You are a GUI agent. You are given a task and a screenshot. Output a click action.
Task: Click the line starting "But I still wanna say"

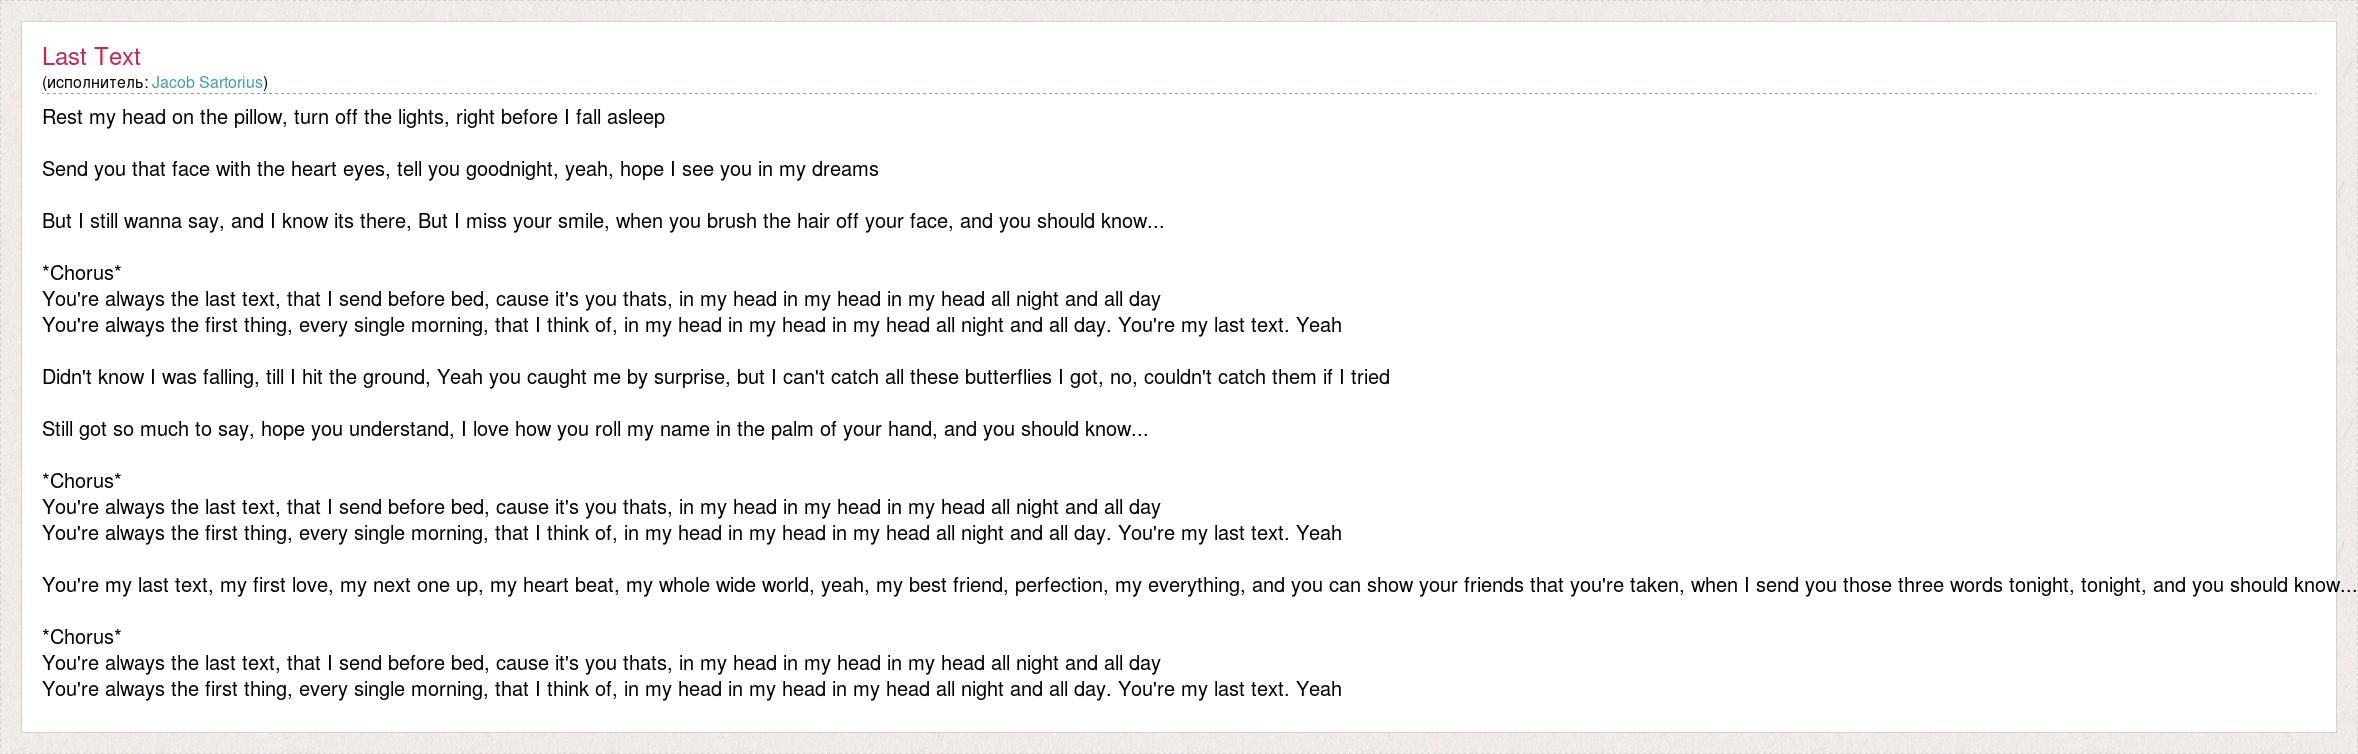point(602,222)
